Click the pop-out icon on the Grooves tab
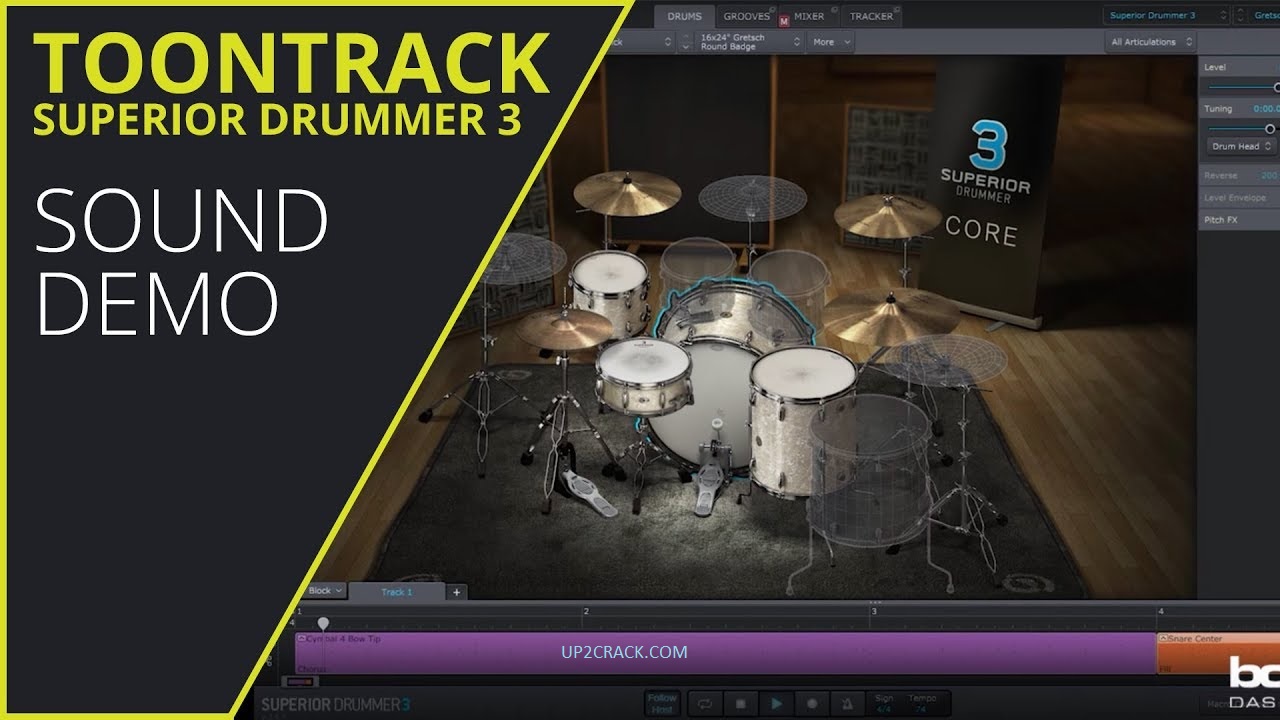 (x=772, y=9)
